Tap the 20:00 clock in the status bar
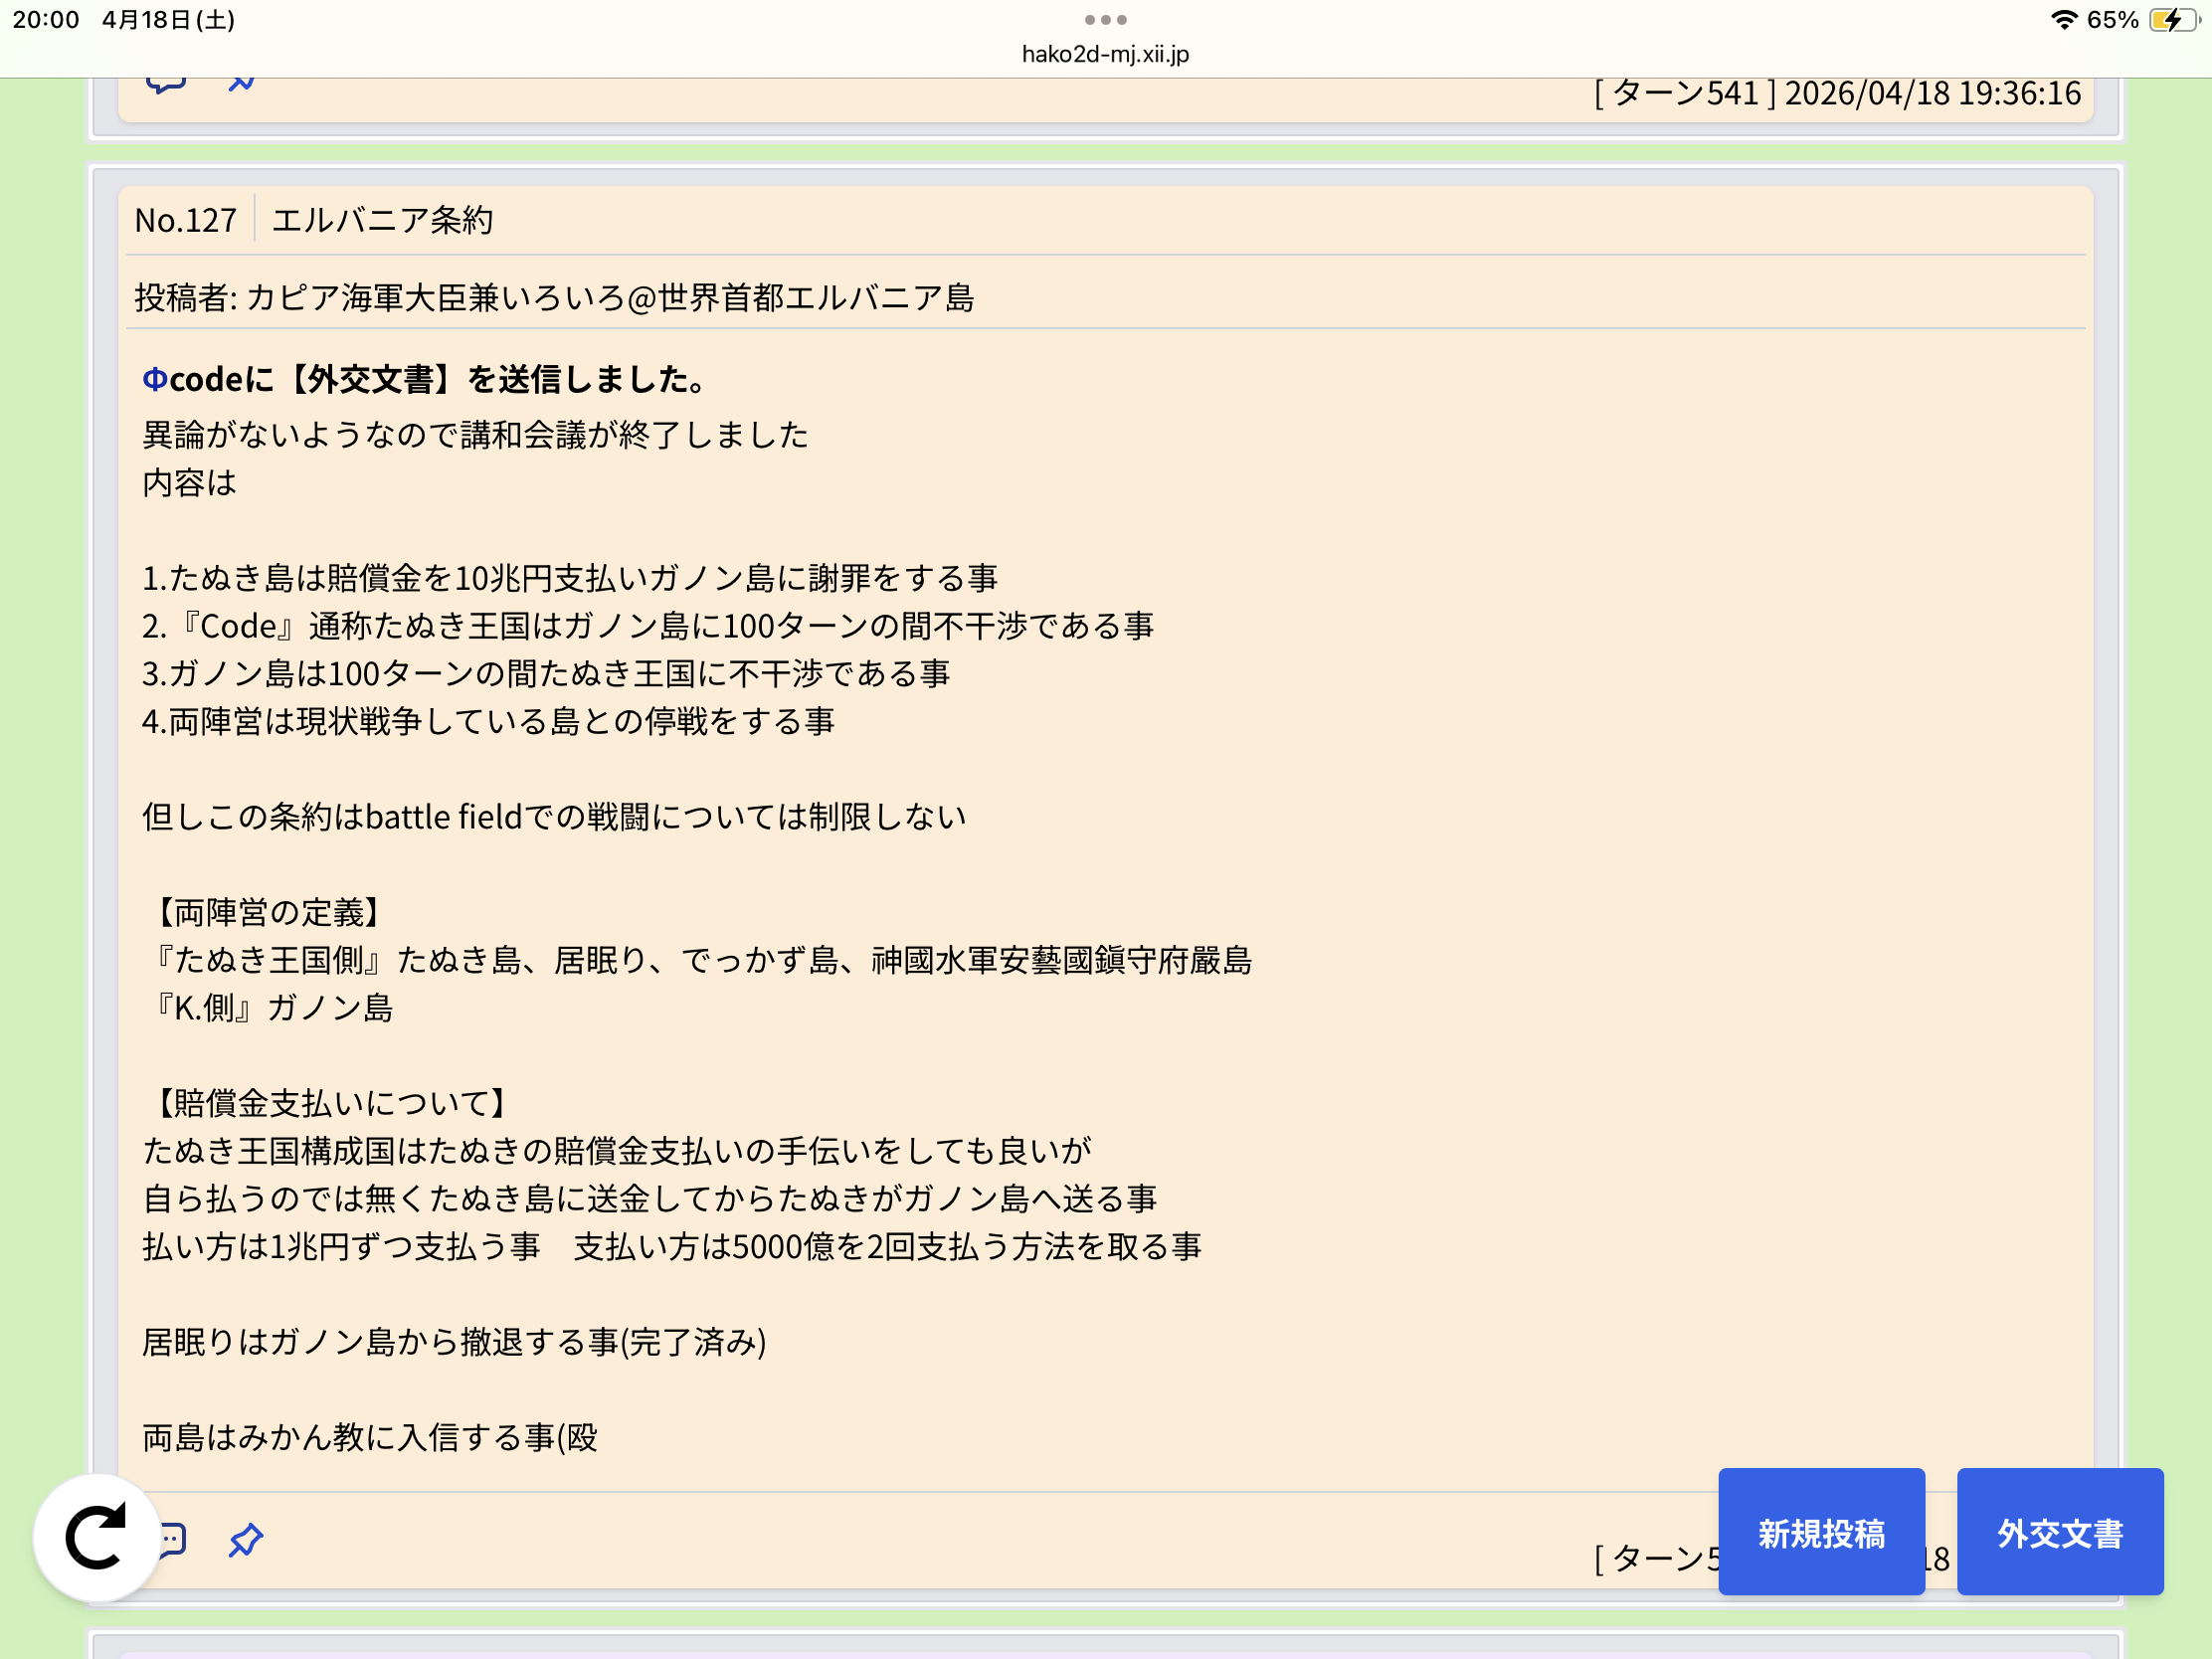 (x=46, y=20)
